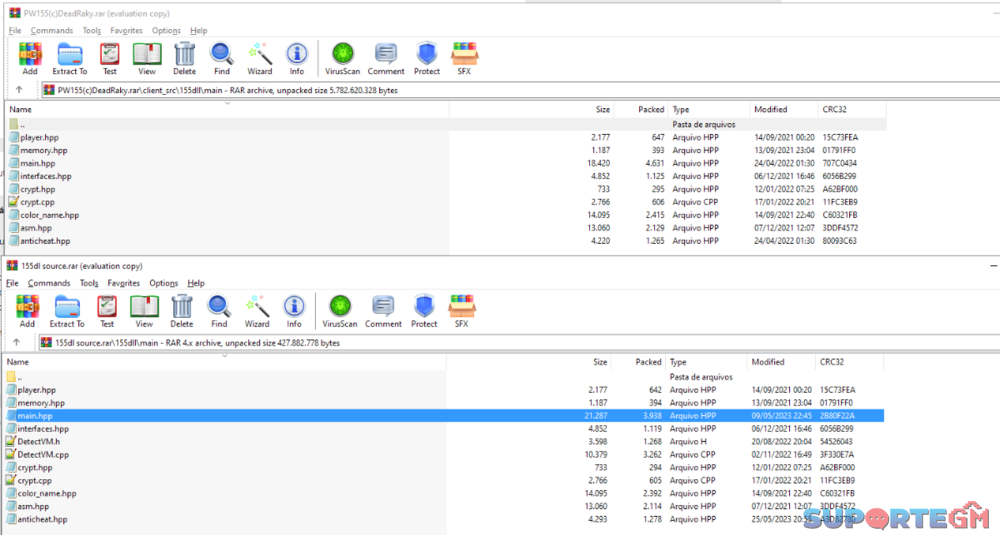This screenshot has width=1000, height=535.
Task: Click the Info icon in top window
Action: click(x=296, y=58)
